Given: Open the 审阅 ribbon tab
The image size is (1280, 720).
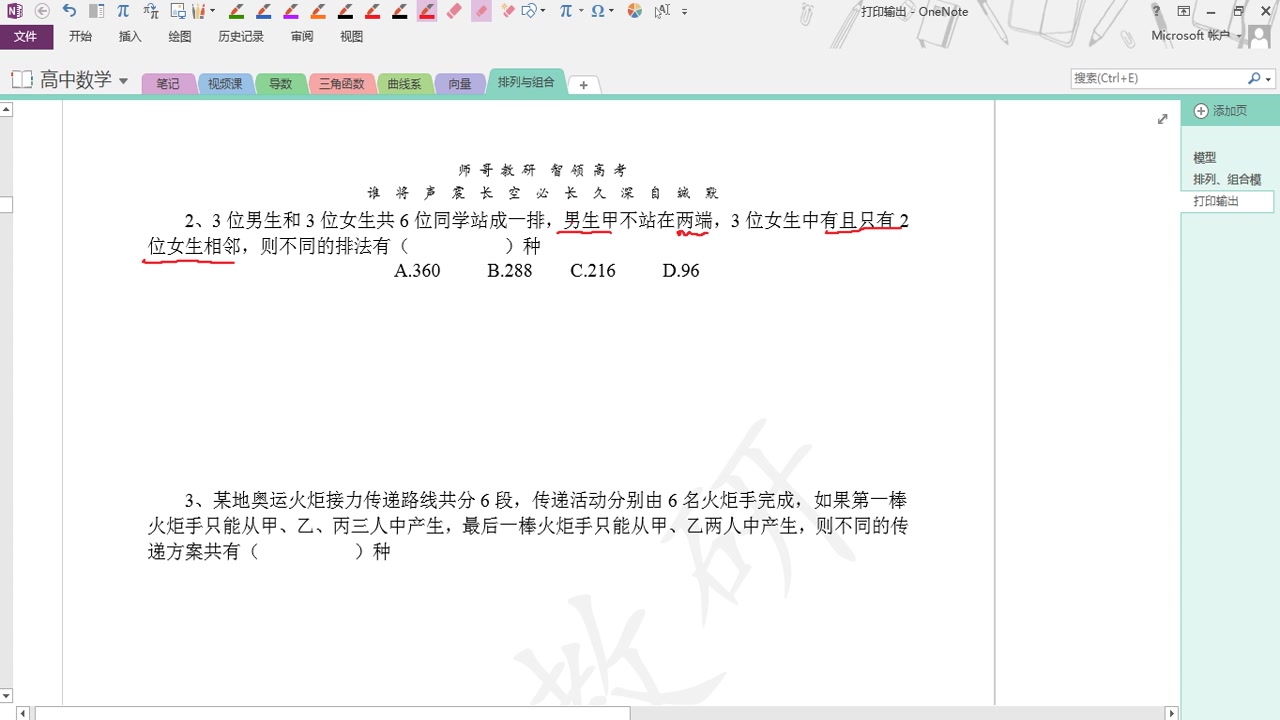Looking at the screenshot, I should pyautogui.click(x=302, y=36).
